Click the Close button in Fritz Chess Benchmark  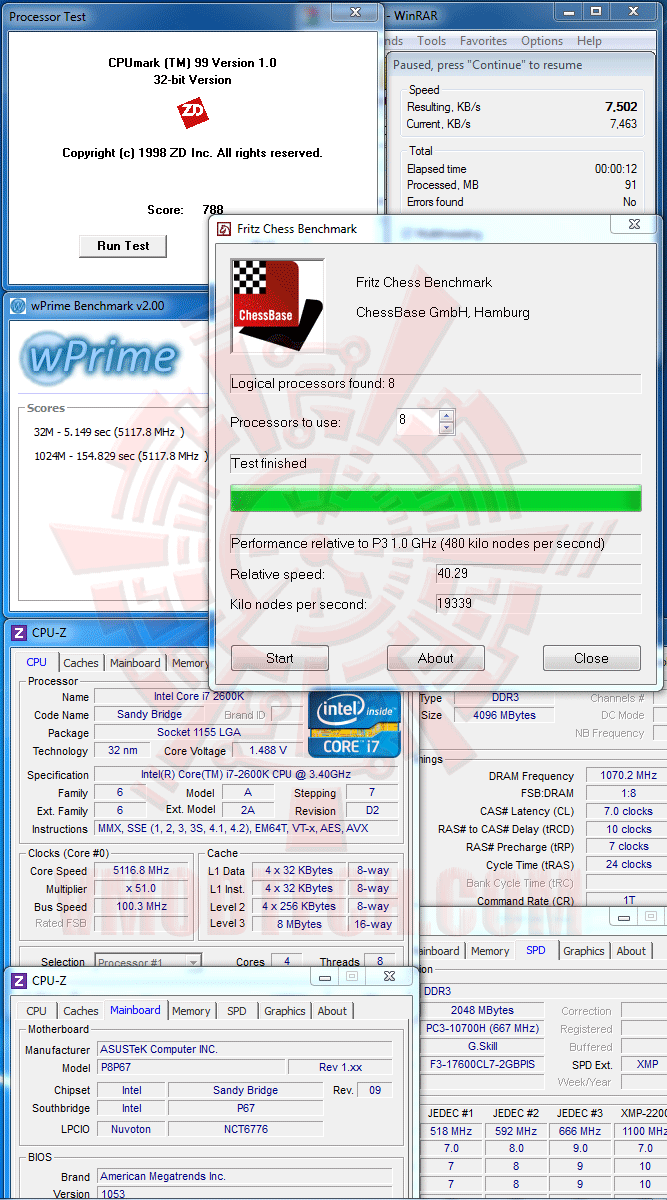click(591, 658)
